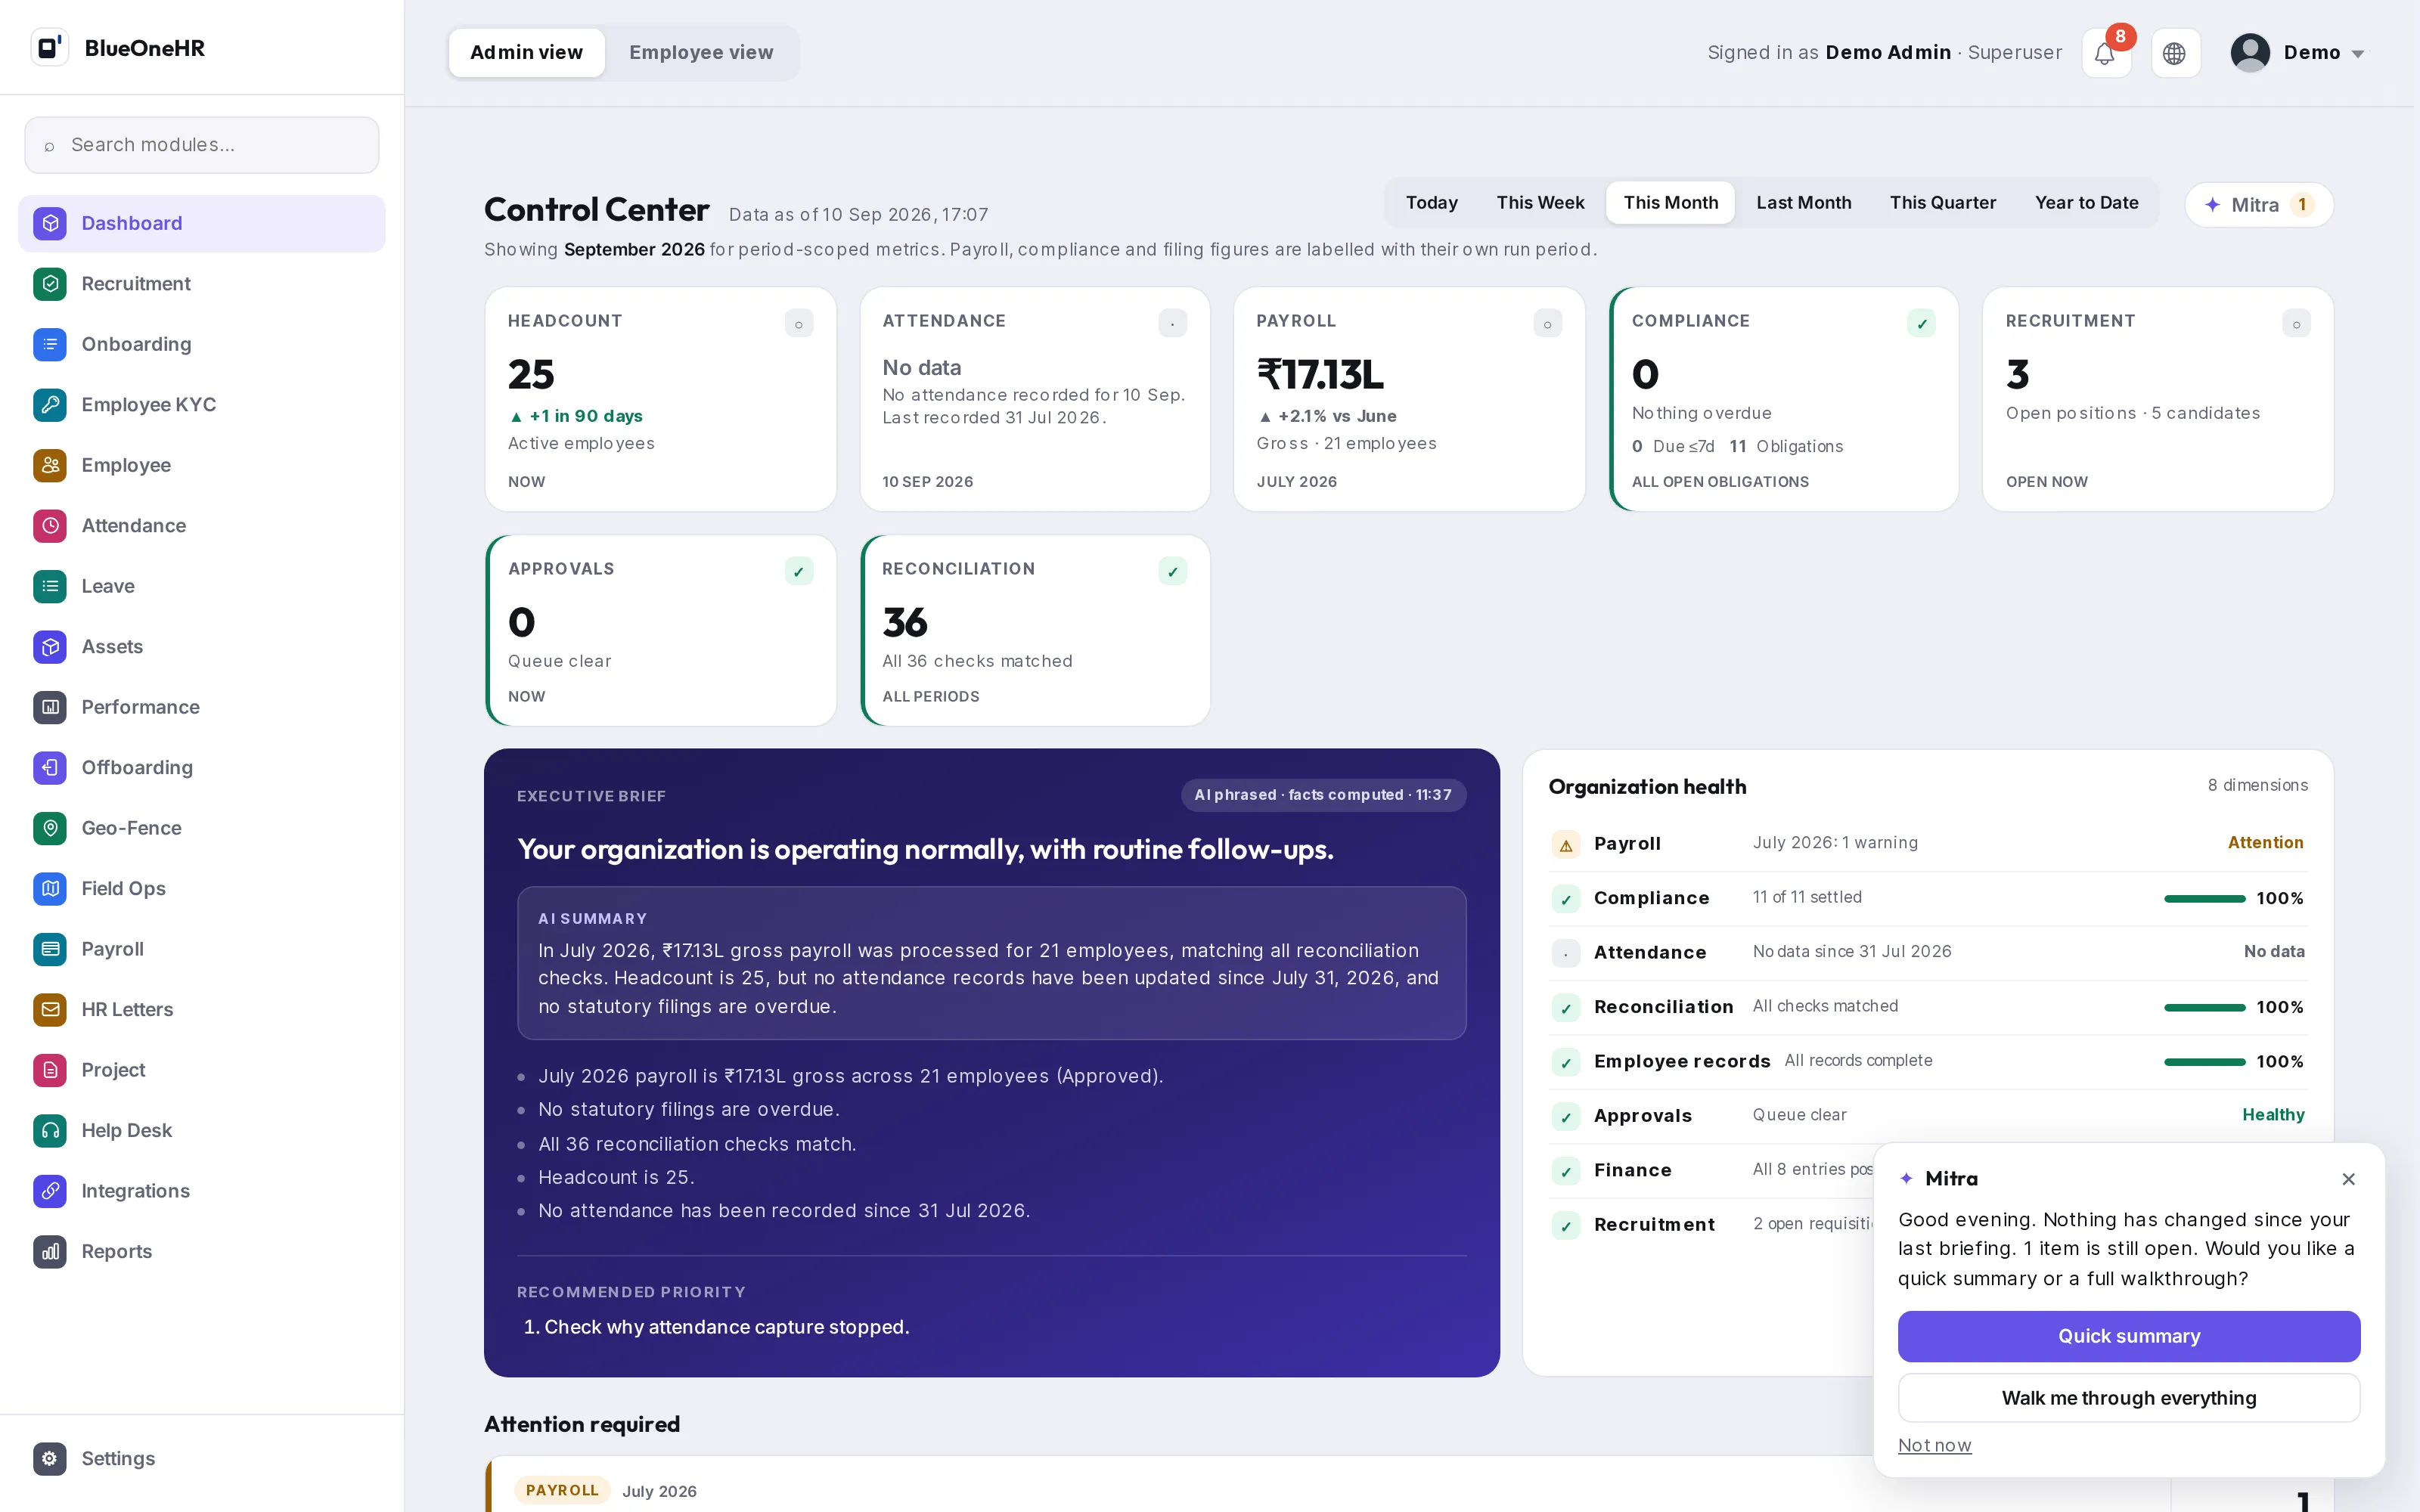Click the Reconciliation 100% progress bar
Image resolution: width=2420 pixels, height=1512 pixels.
click(2204, 1008)
